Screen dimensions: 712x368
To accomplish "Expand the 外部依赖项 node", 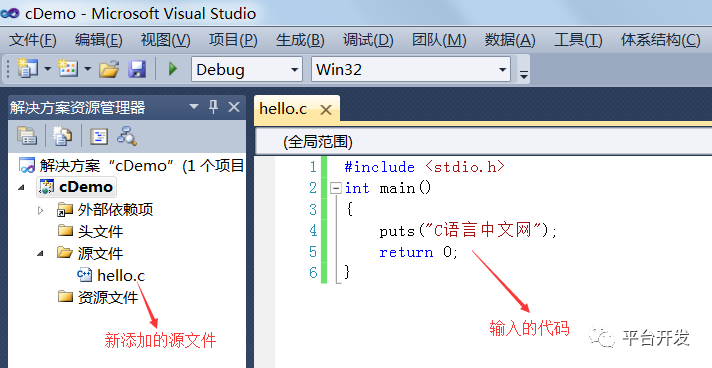I will click(x=41, y=210).
